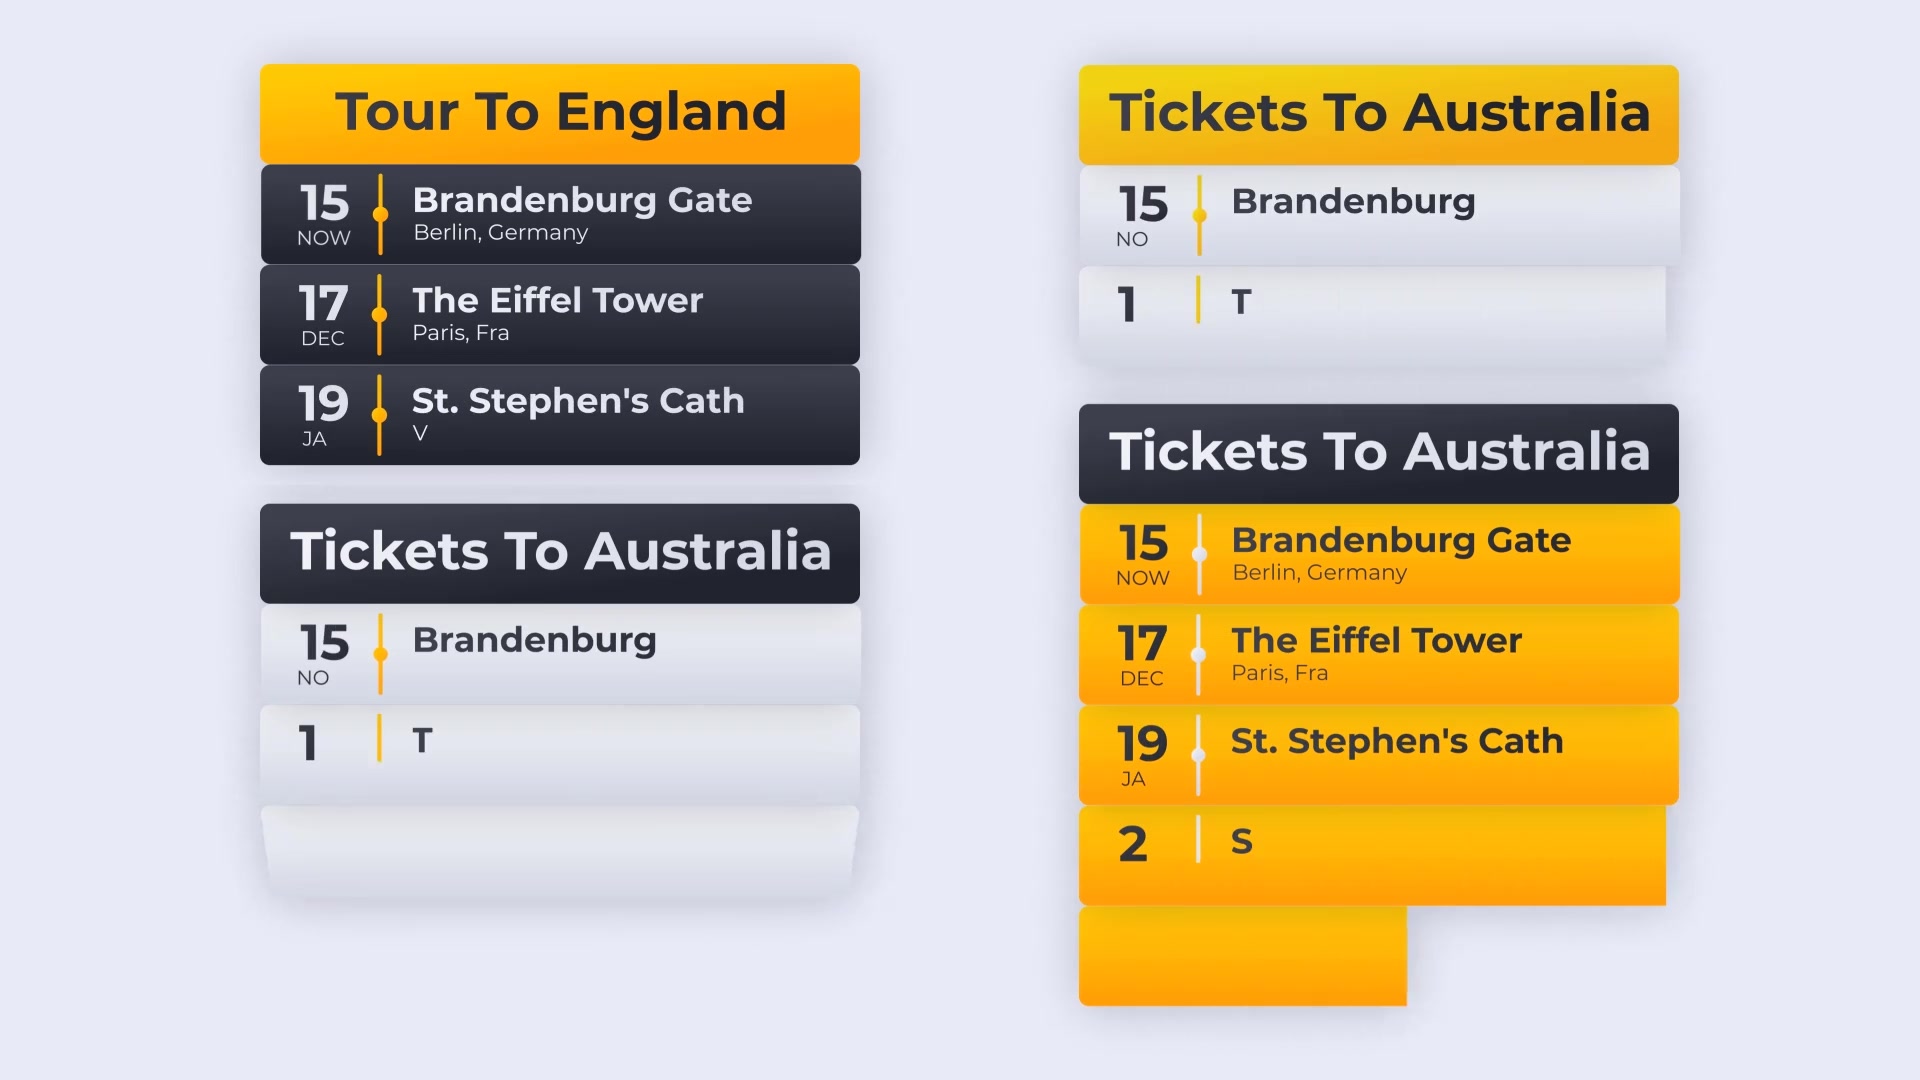Toggle the Tickets To Australia dark panel header
Viewport: 1920px width, 1080px height.
pos(1378,452)
